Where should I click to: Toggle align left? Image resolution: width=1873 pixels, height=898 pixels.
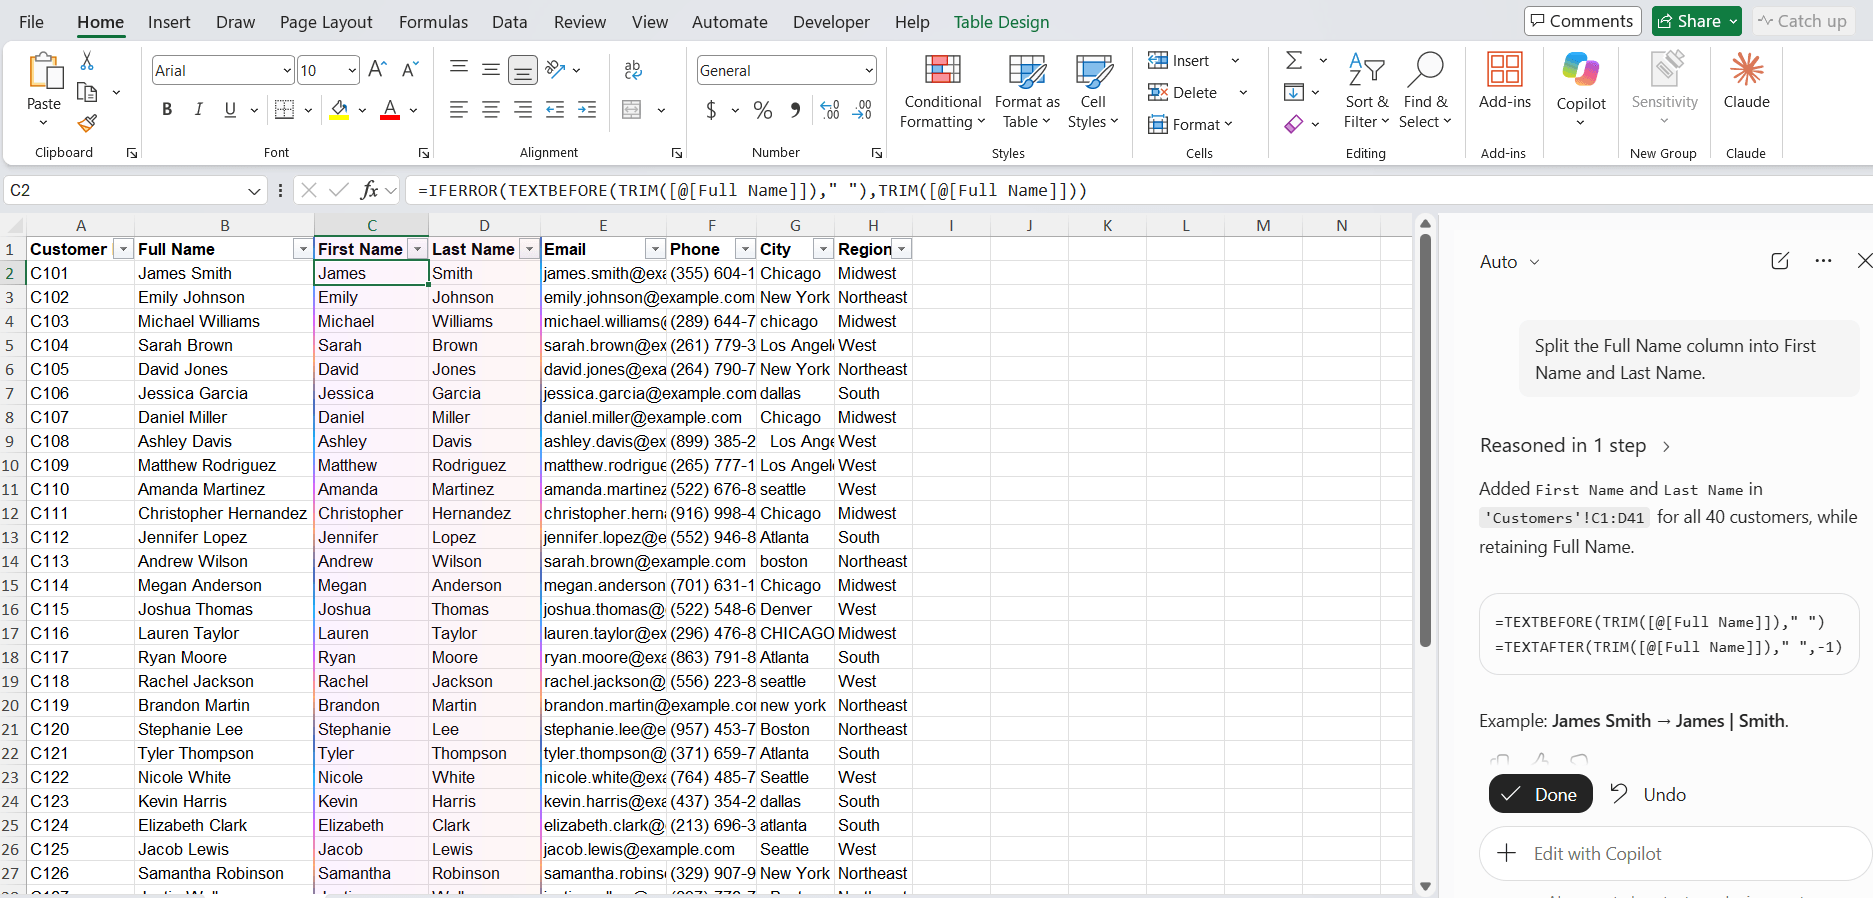tap(459, 110)
